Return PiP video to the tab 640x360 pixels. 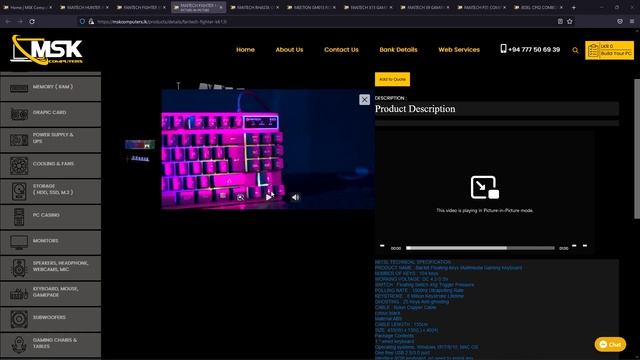pos(241,197)
